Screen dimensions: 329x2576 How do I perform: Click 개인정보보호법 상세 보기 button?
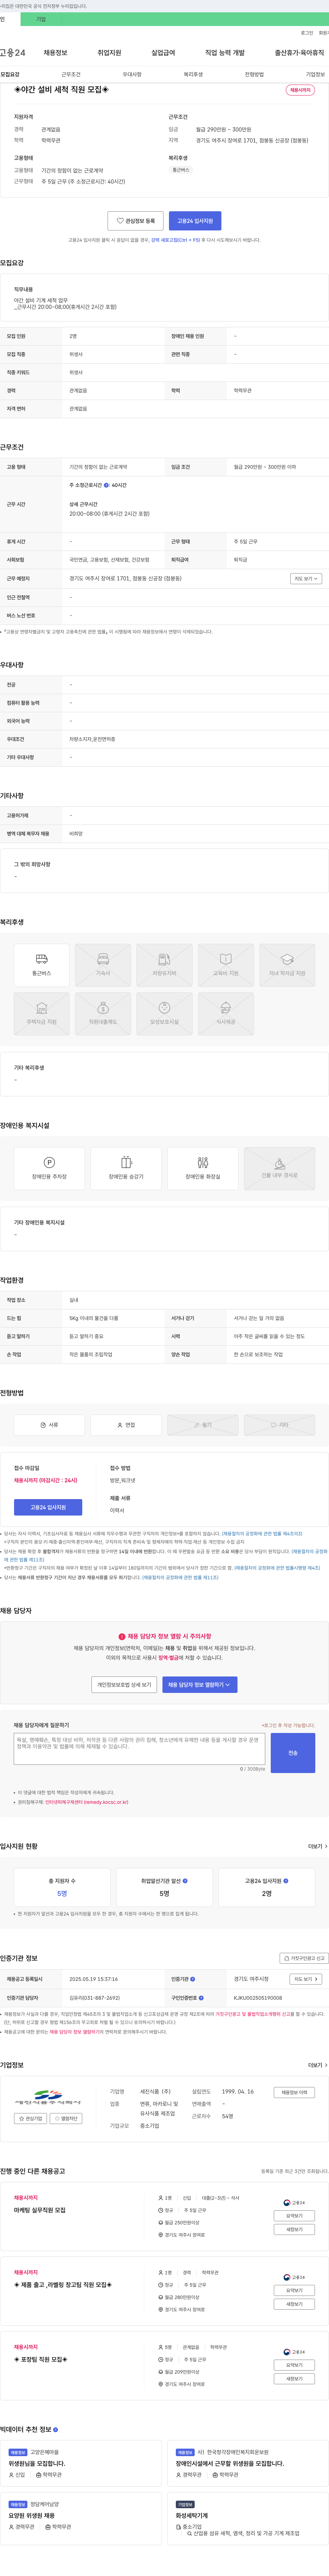coord(124,1685)
